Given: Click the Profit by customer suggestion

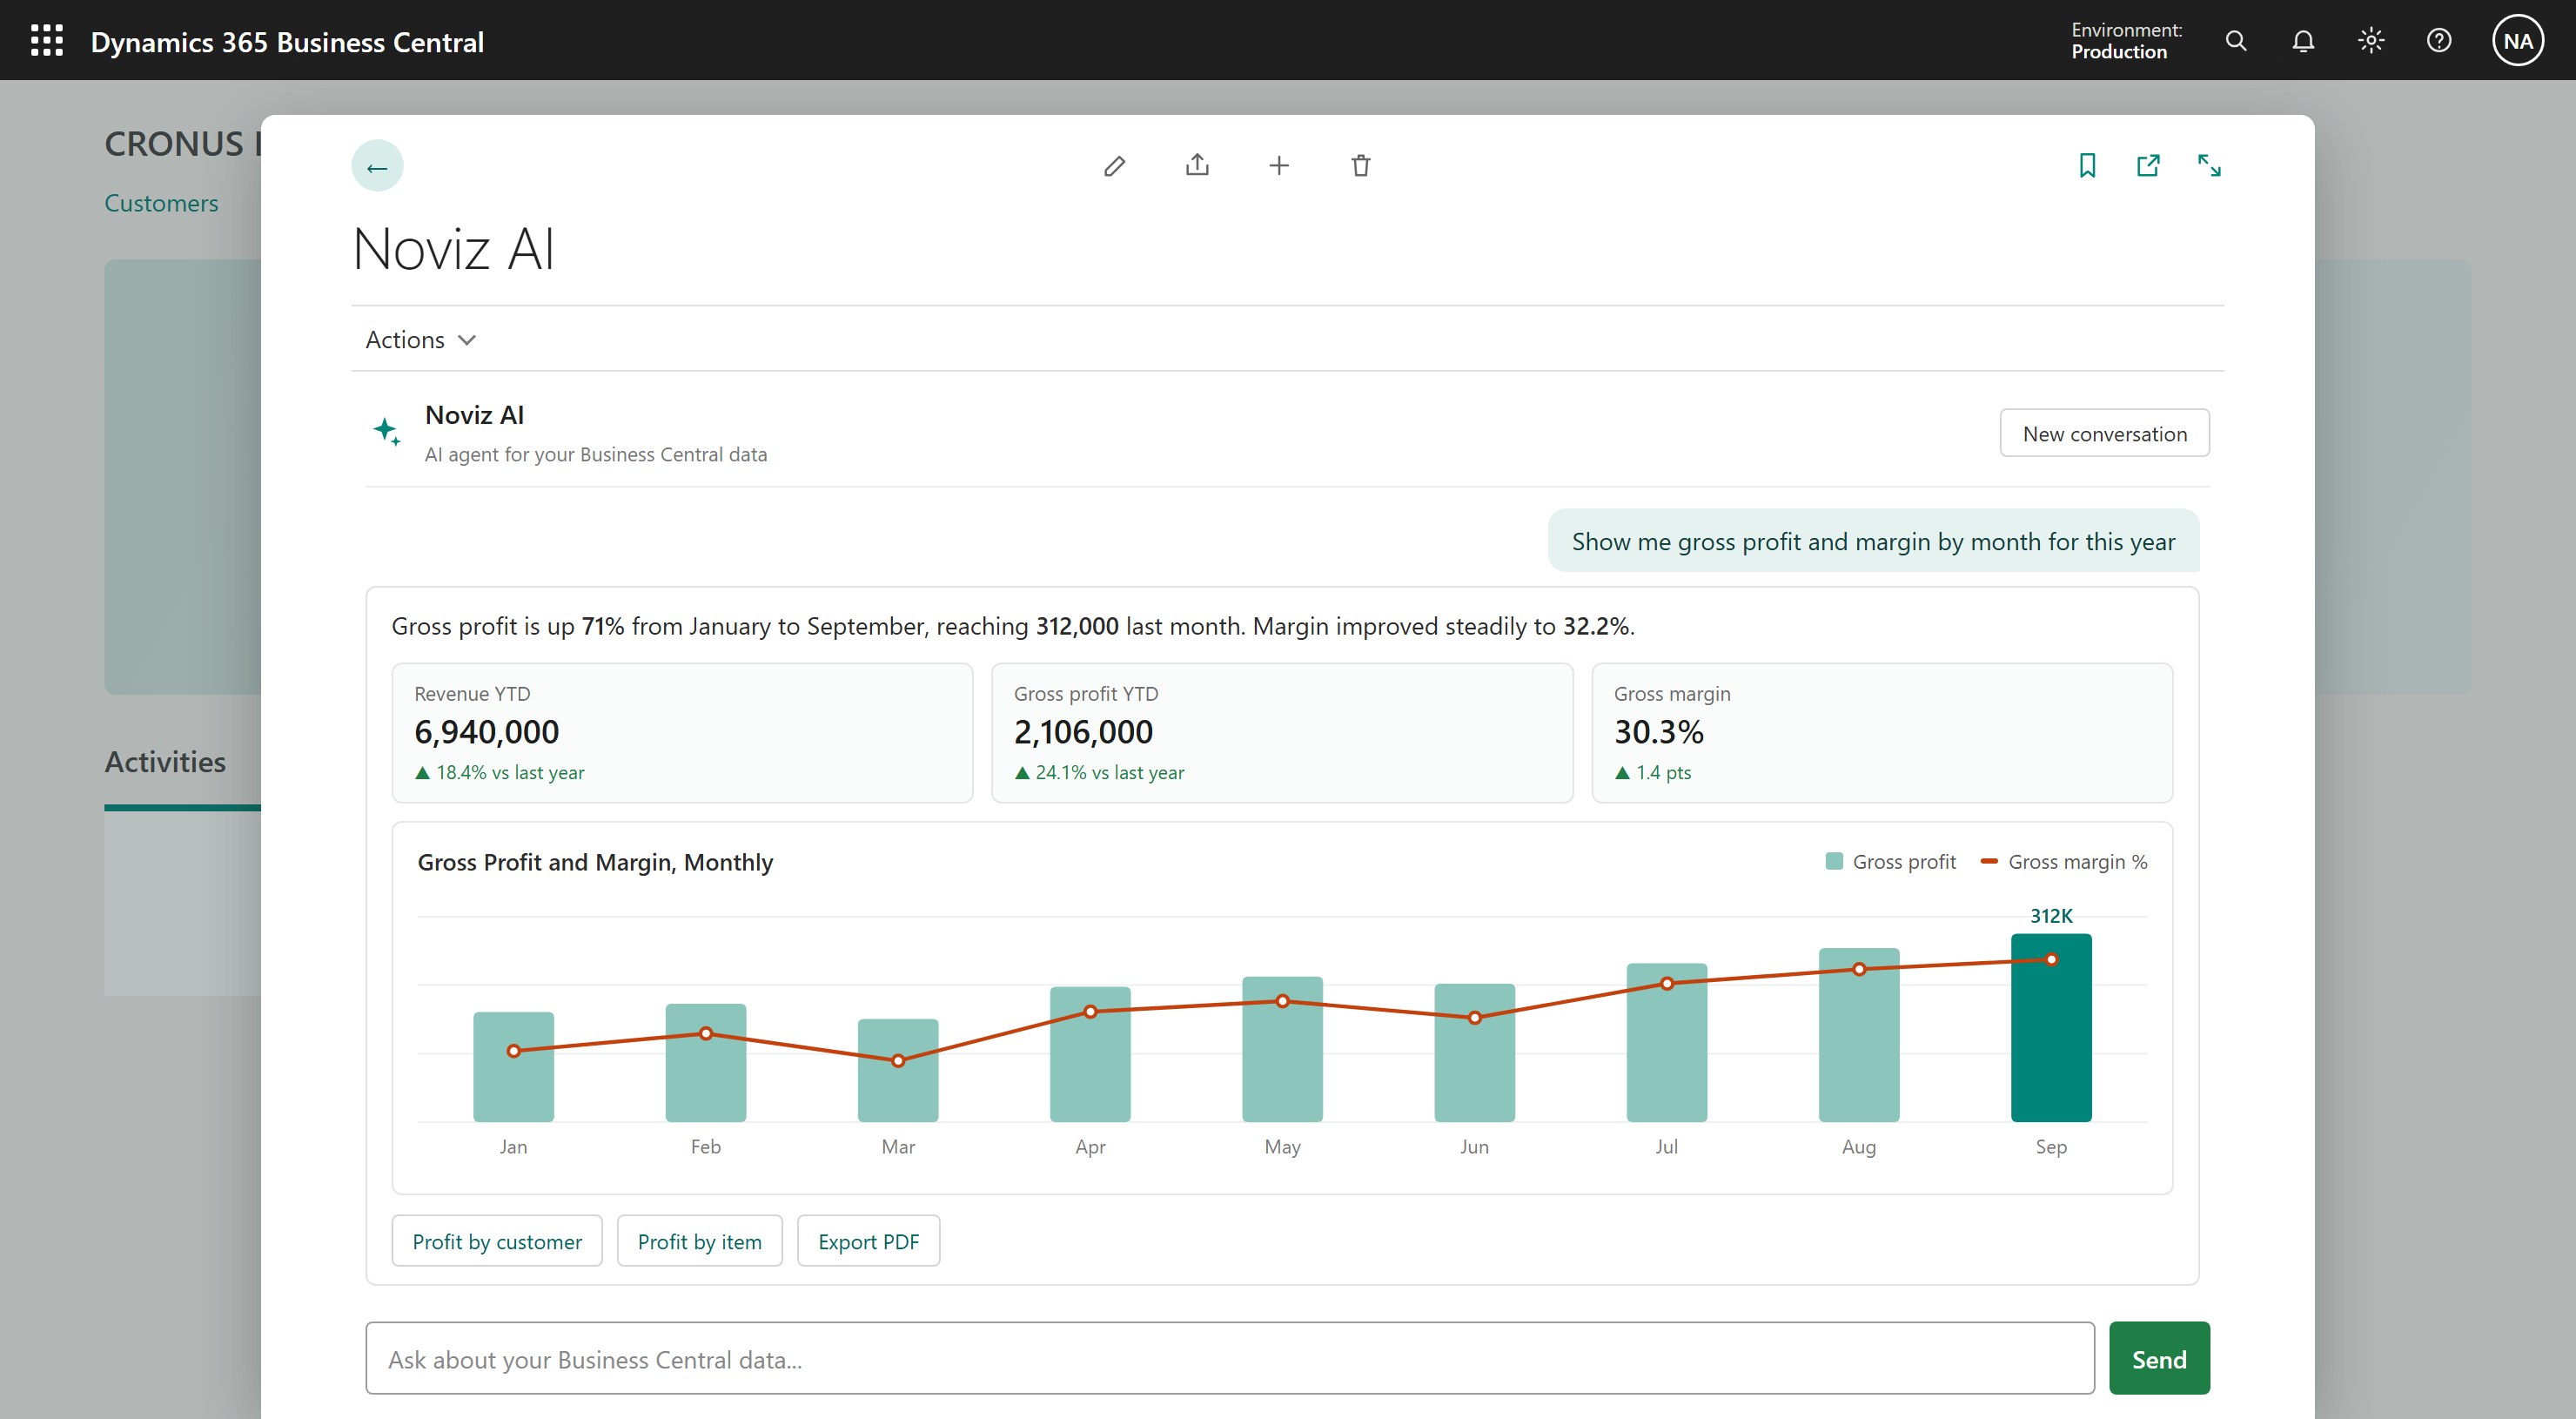Looking at the screenshot, I should coord(497,1241).
